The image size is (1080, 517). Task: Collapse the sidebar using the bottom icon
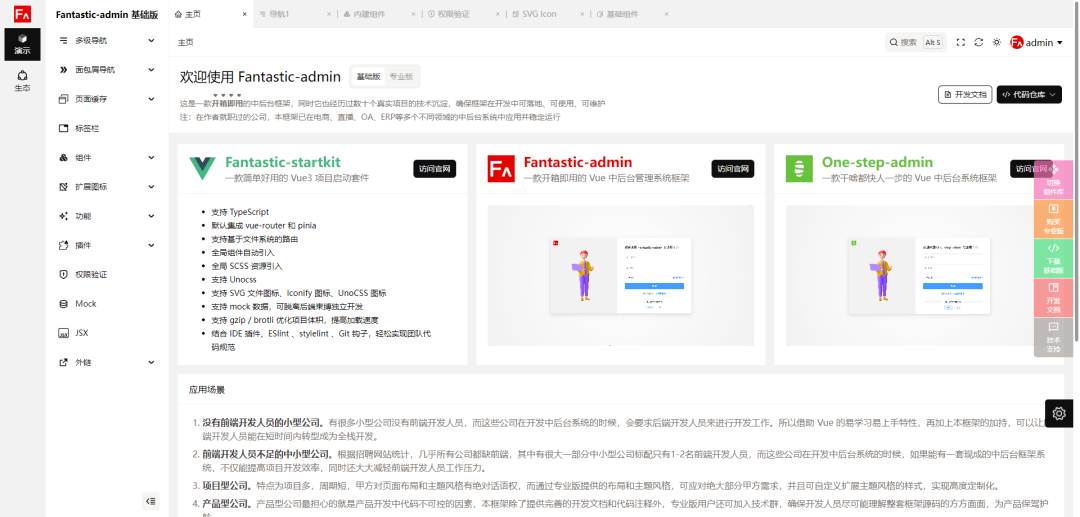tap(151, 501)
